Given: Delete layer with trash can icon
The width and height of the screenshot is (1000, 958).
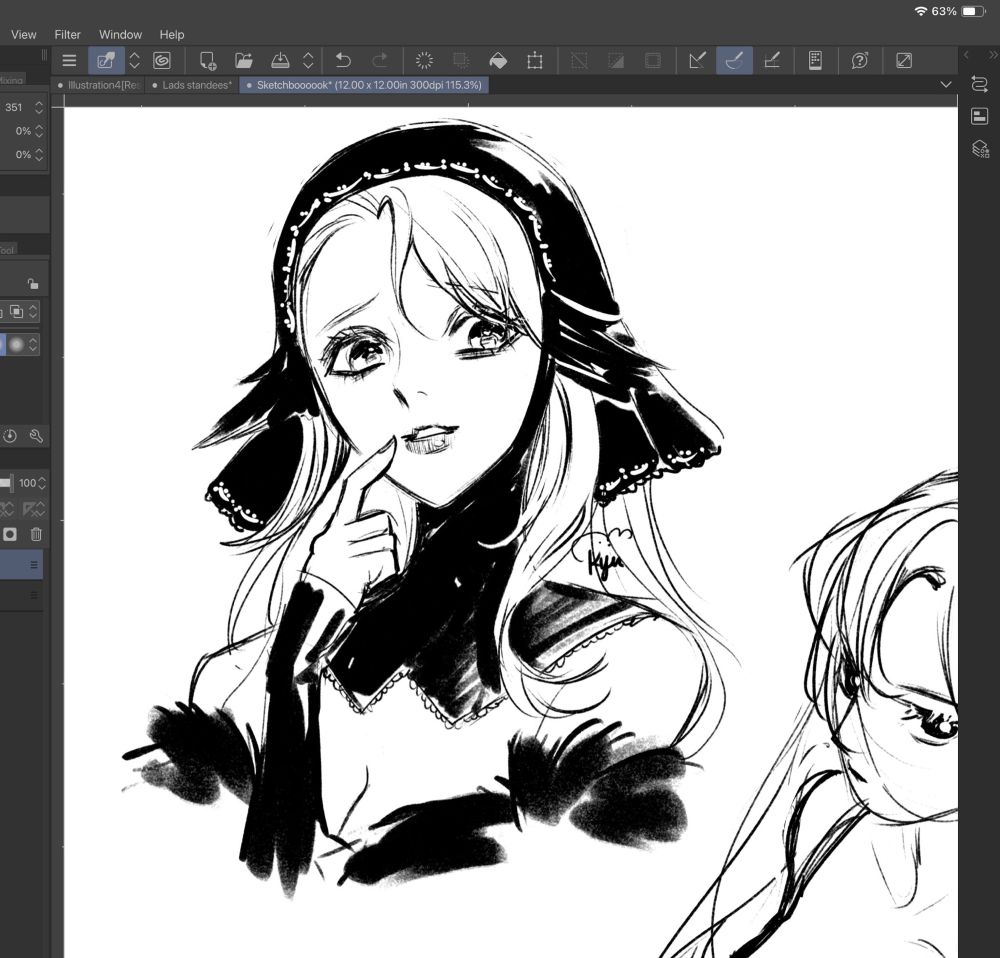Looking at the screenshot, I should (x=36, y=534).
